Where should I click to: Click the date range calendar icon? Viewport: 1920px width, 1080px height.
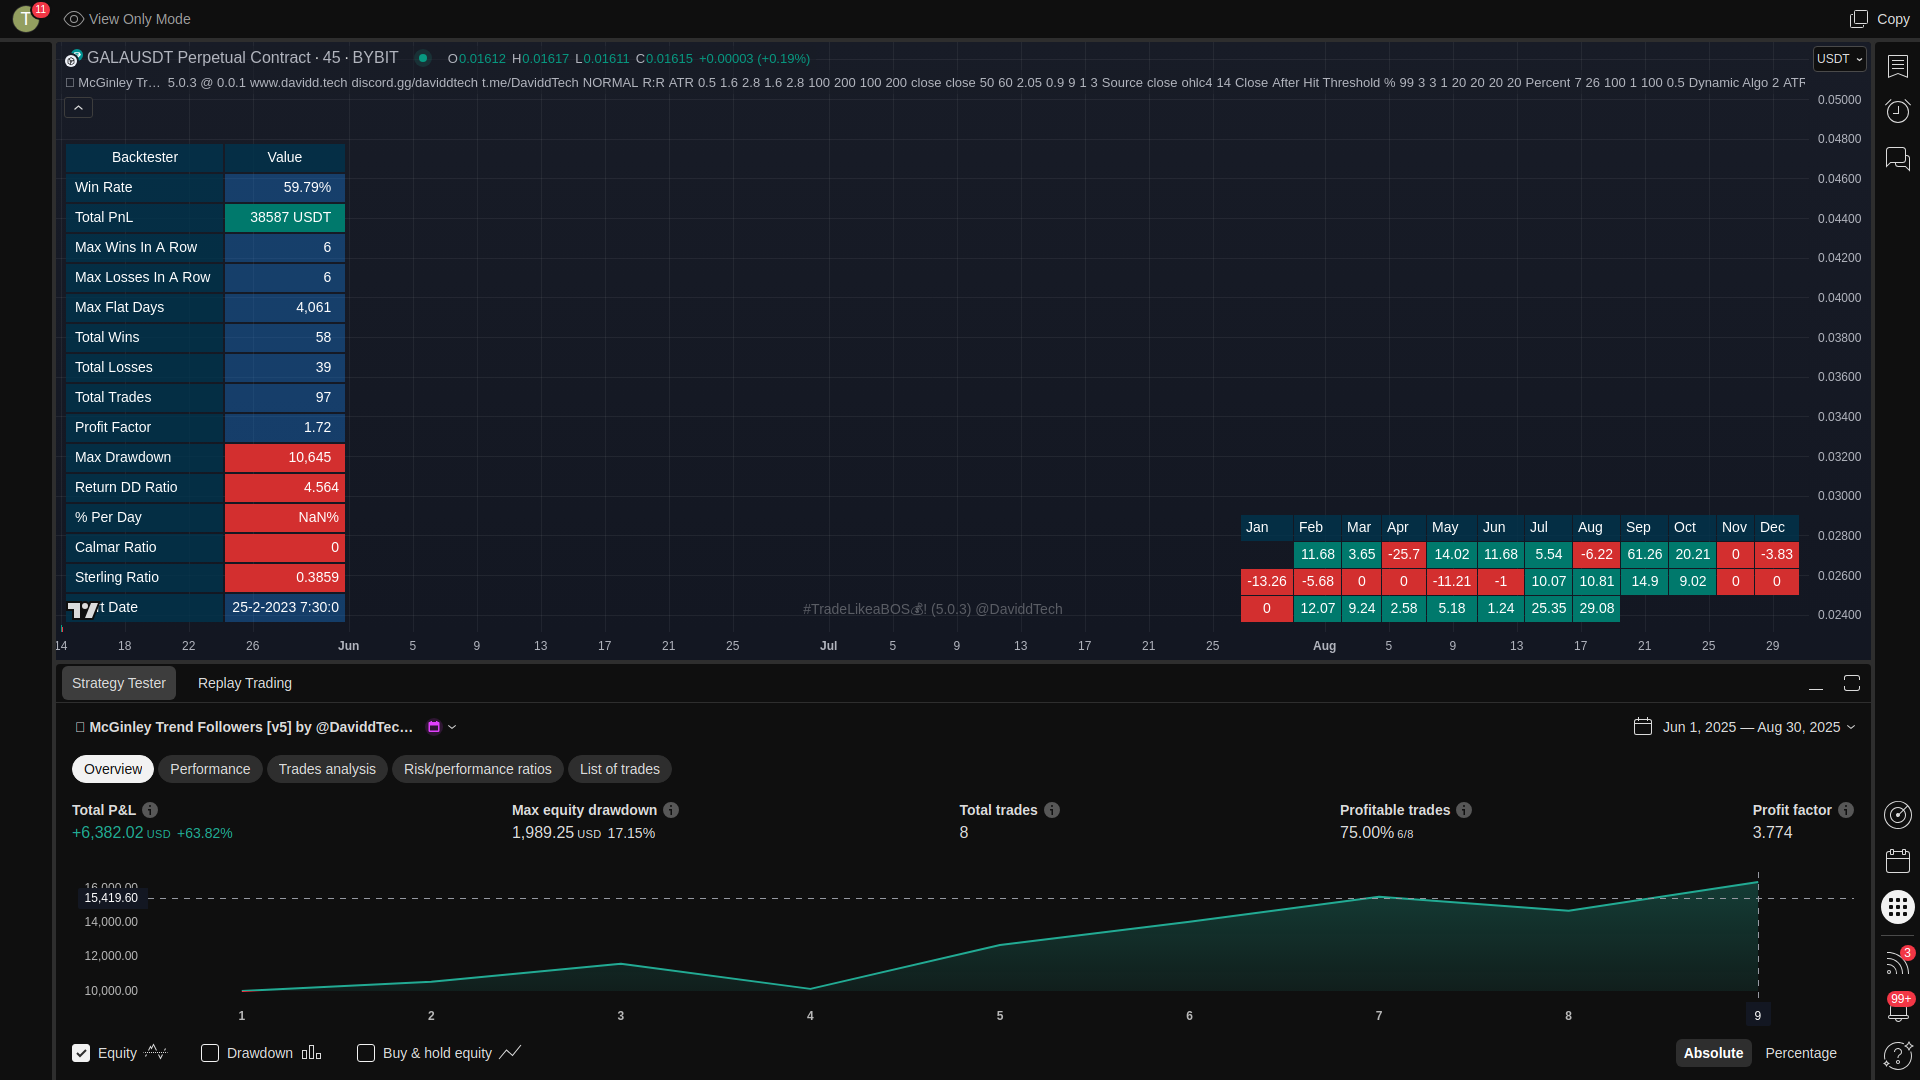1643,727
